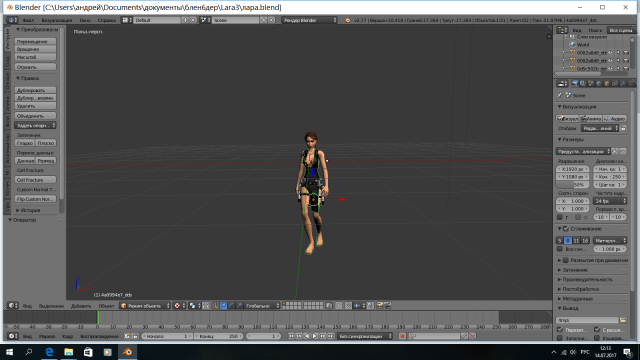Toggle visibility eye of 0d5c592b object
This screenshot has height=360, width=640.
(x=610, y=69)
